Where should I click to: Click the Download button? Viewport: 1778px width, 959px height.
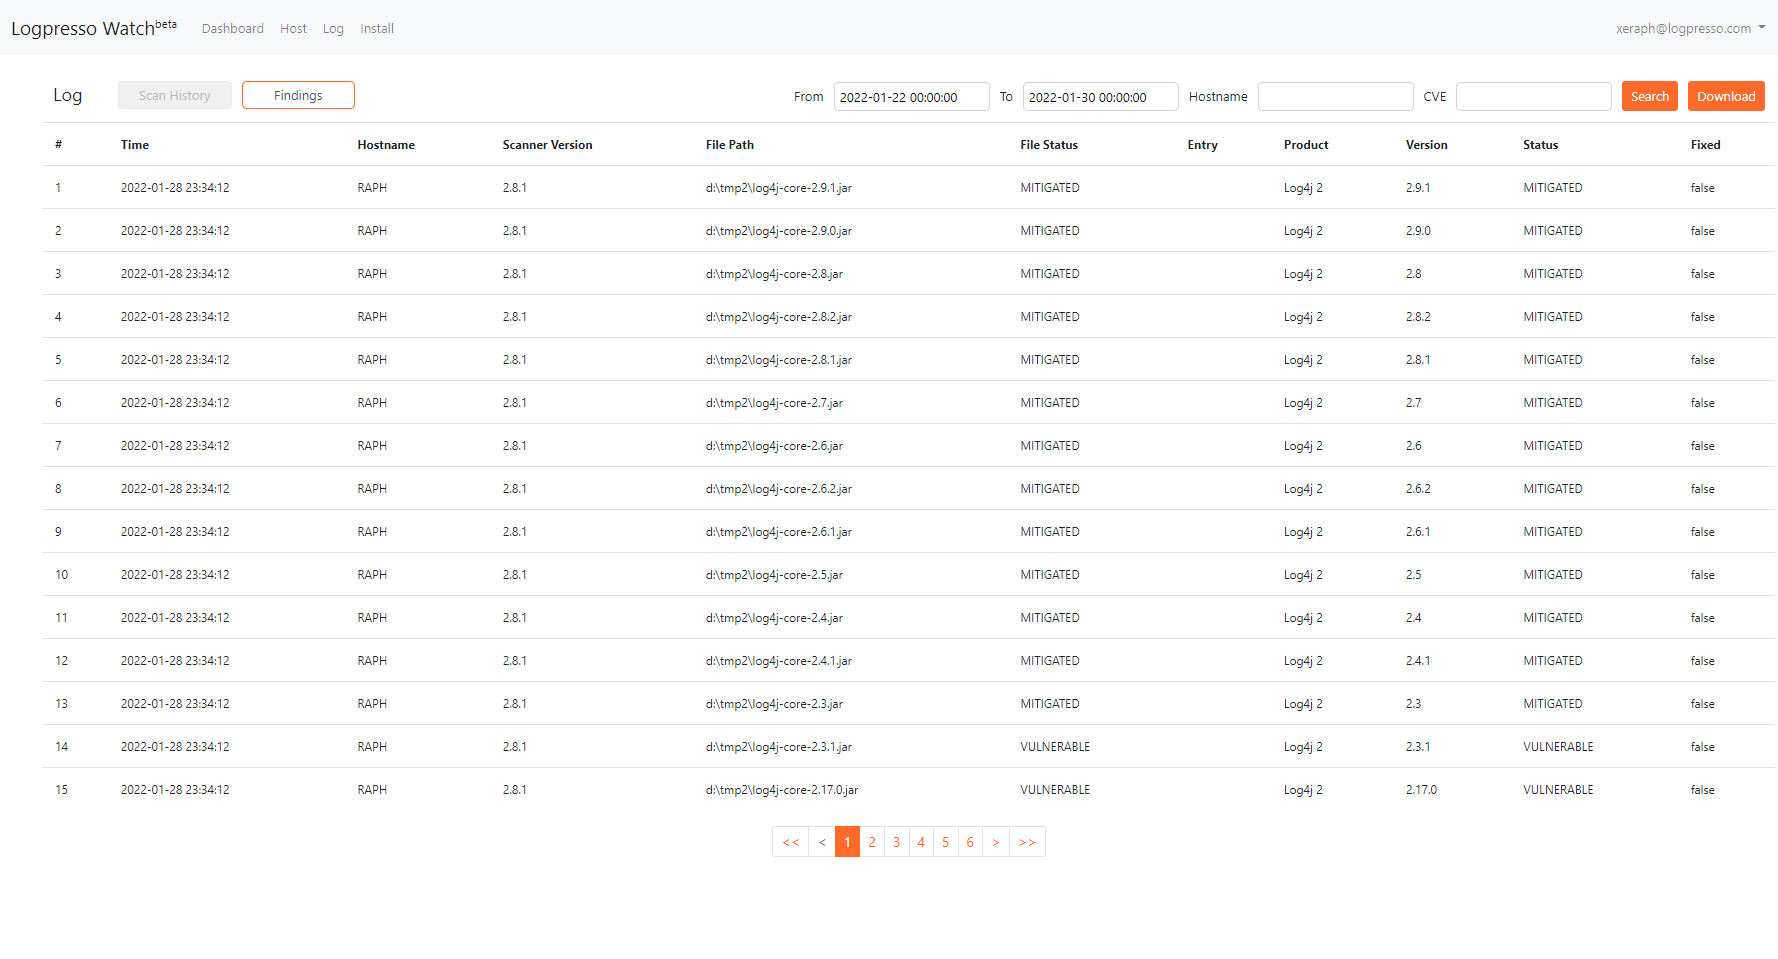1725,97
